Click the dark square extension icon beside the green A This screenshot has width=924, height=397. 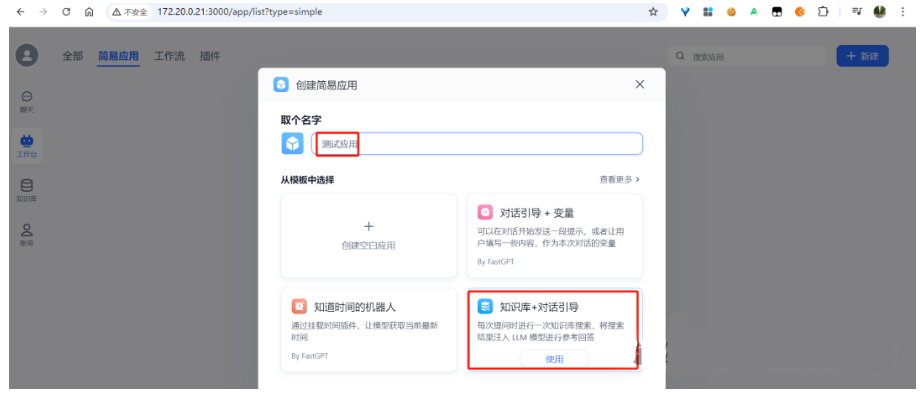[x=777, y=12]
